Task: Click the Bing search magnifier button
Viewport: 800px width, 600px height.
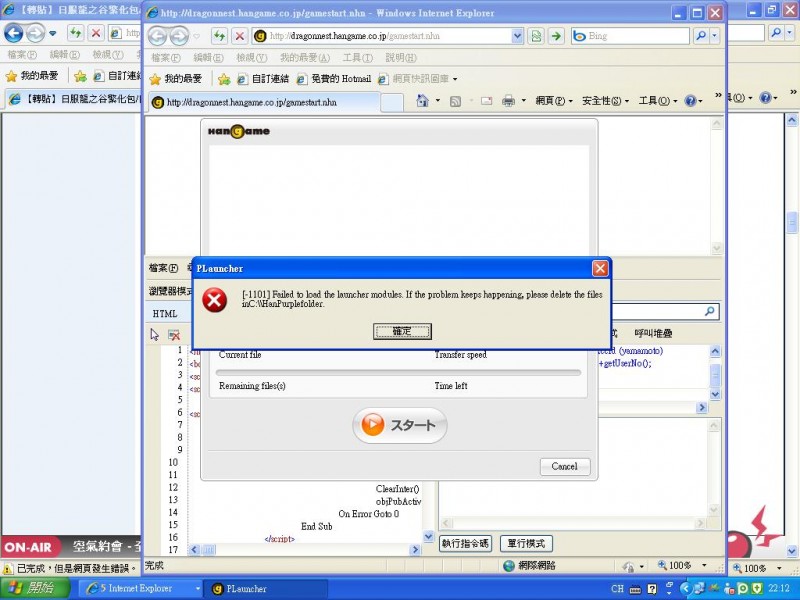Action: pos(701,36)
